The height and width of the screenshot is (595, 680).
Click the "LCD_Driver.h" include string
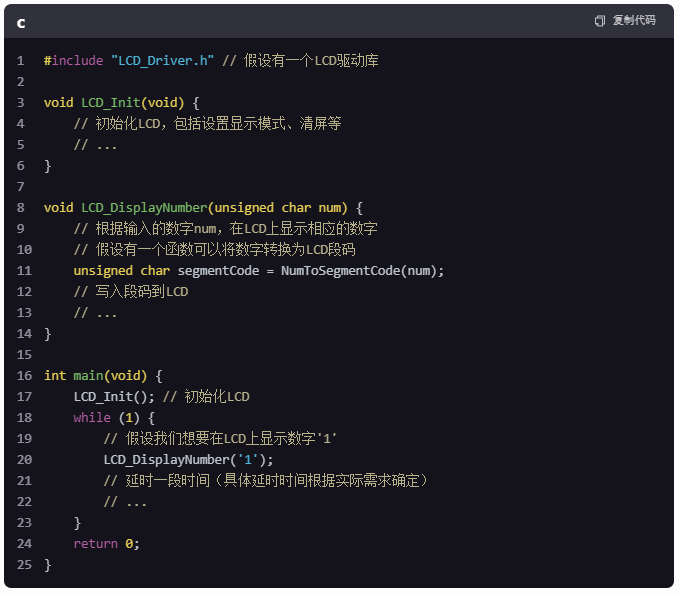click(x=162, y=60)
